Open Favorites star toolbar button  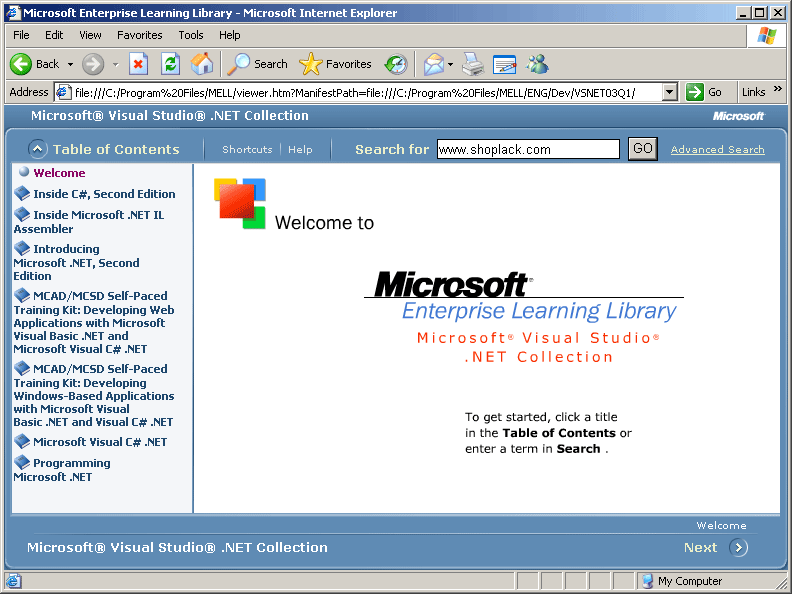point(335,64)
